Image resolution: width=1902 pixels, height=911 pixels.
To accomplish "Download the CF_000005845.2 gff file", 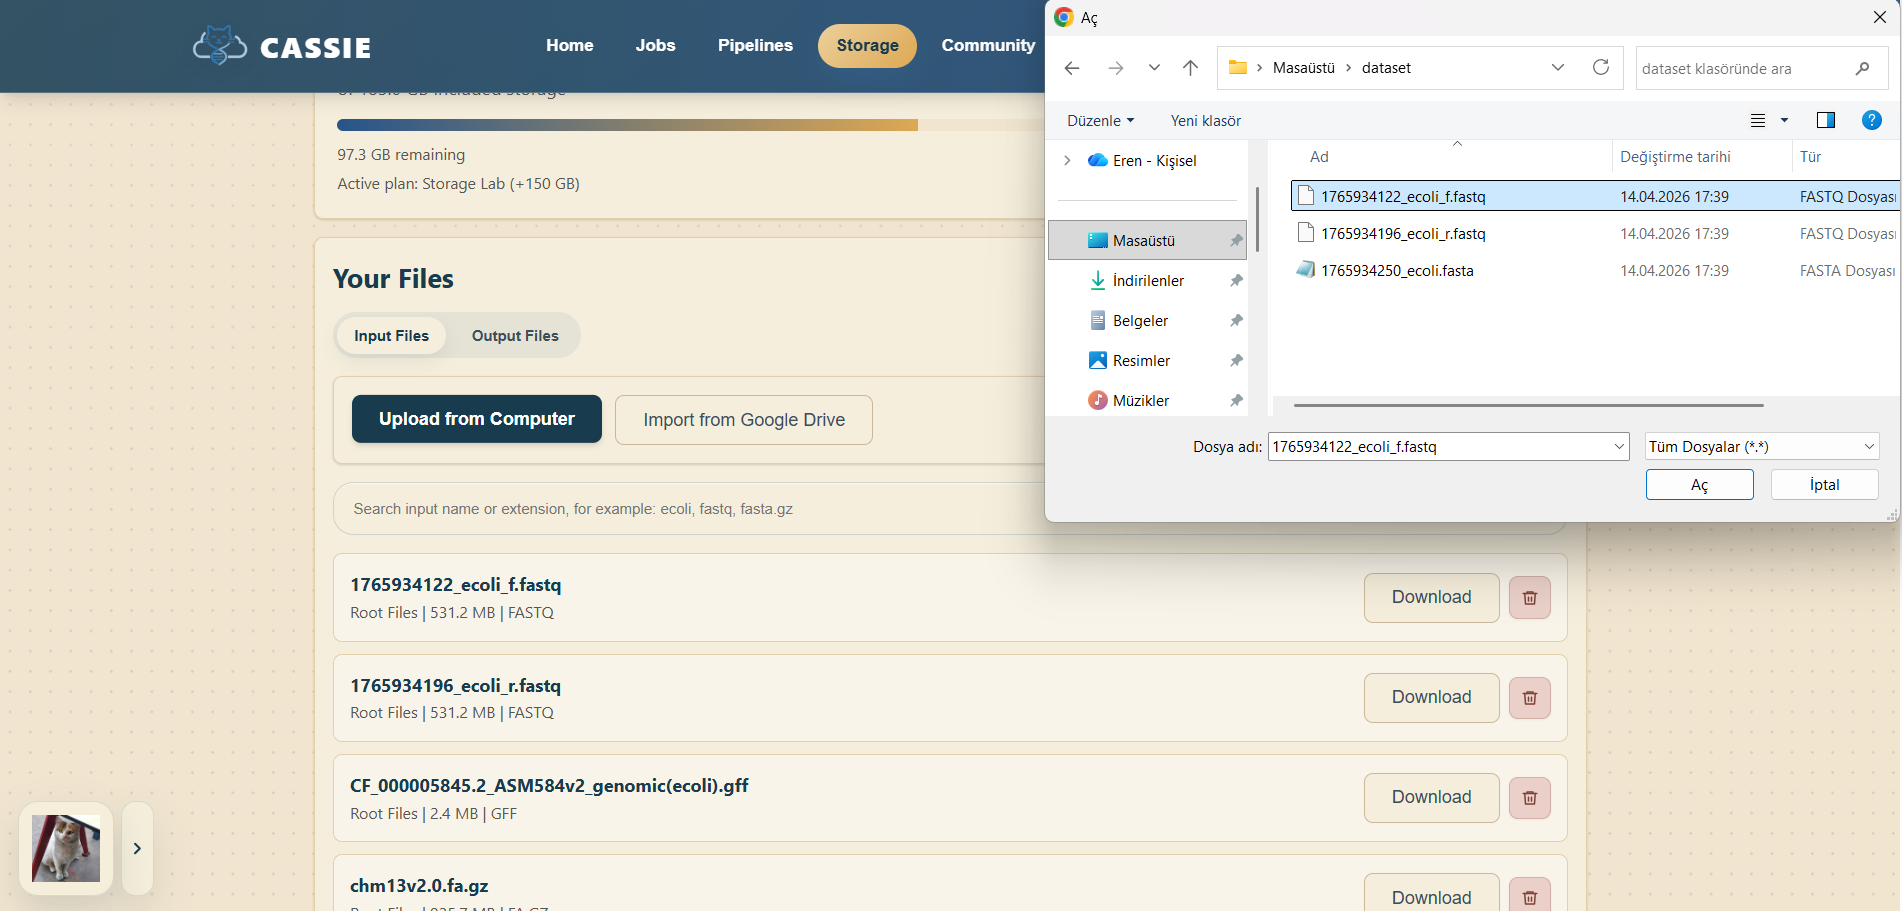I will point(1431,797).
